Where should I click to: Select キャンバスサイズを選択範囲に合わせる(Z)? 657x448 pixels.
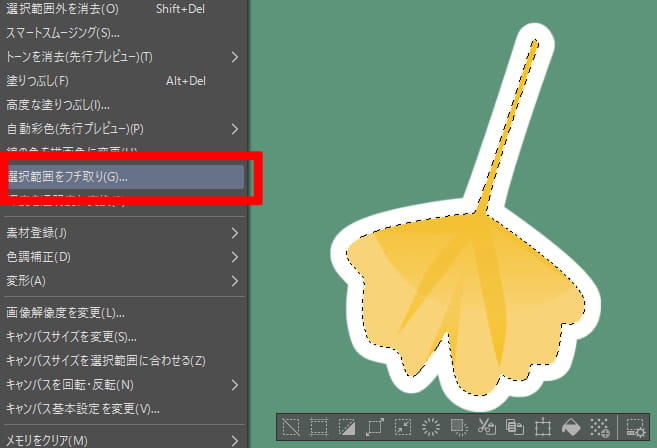pos(124,360)
